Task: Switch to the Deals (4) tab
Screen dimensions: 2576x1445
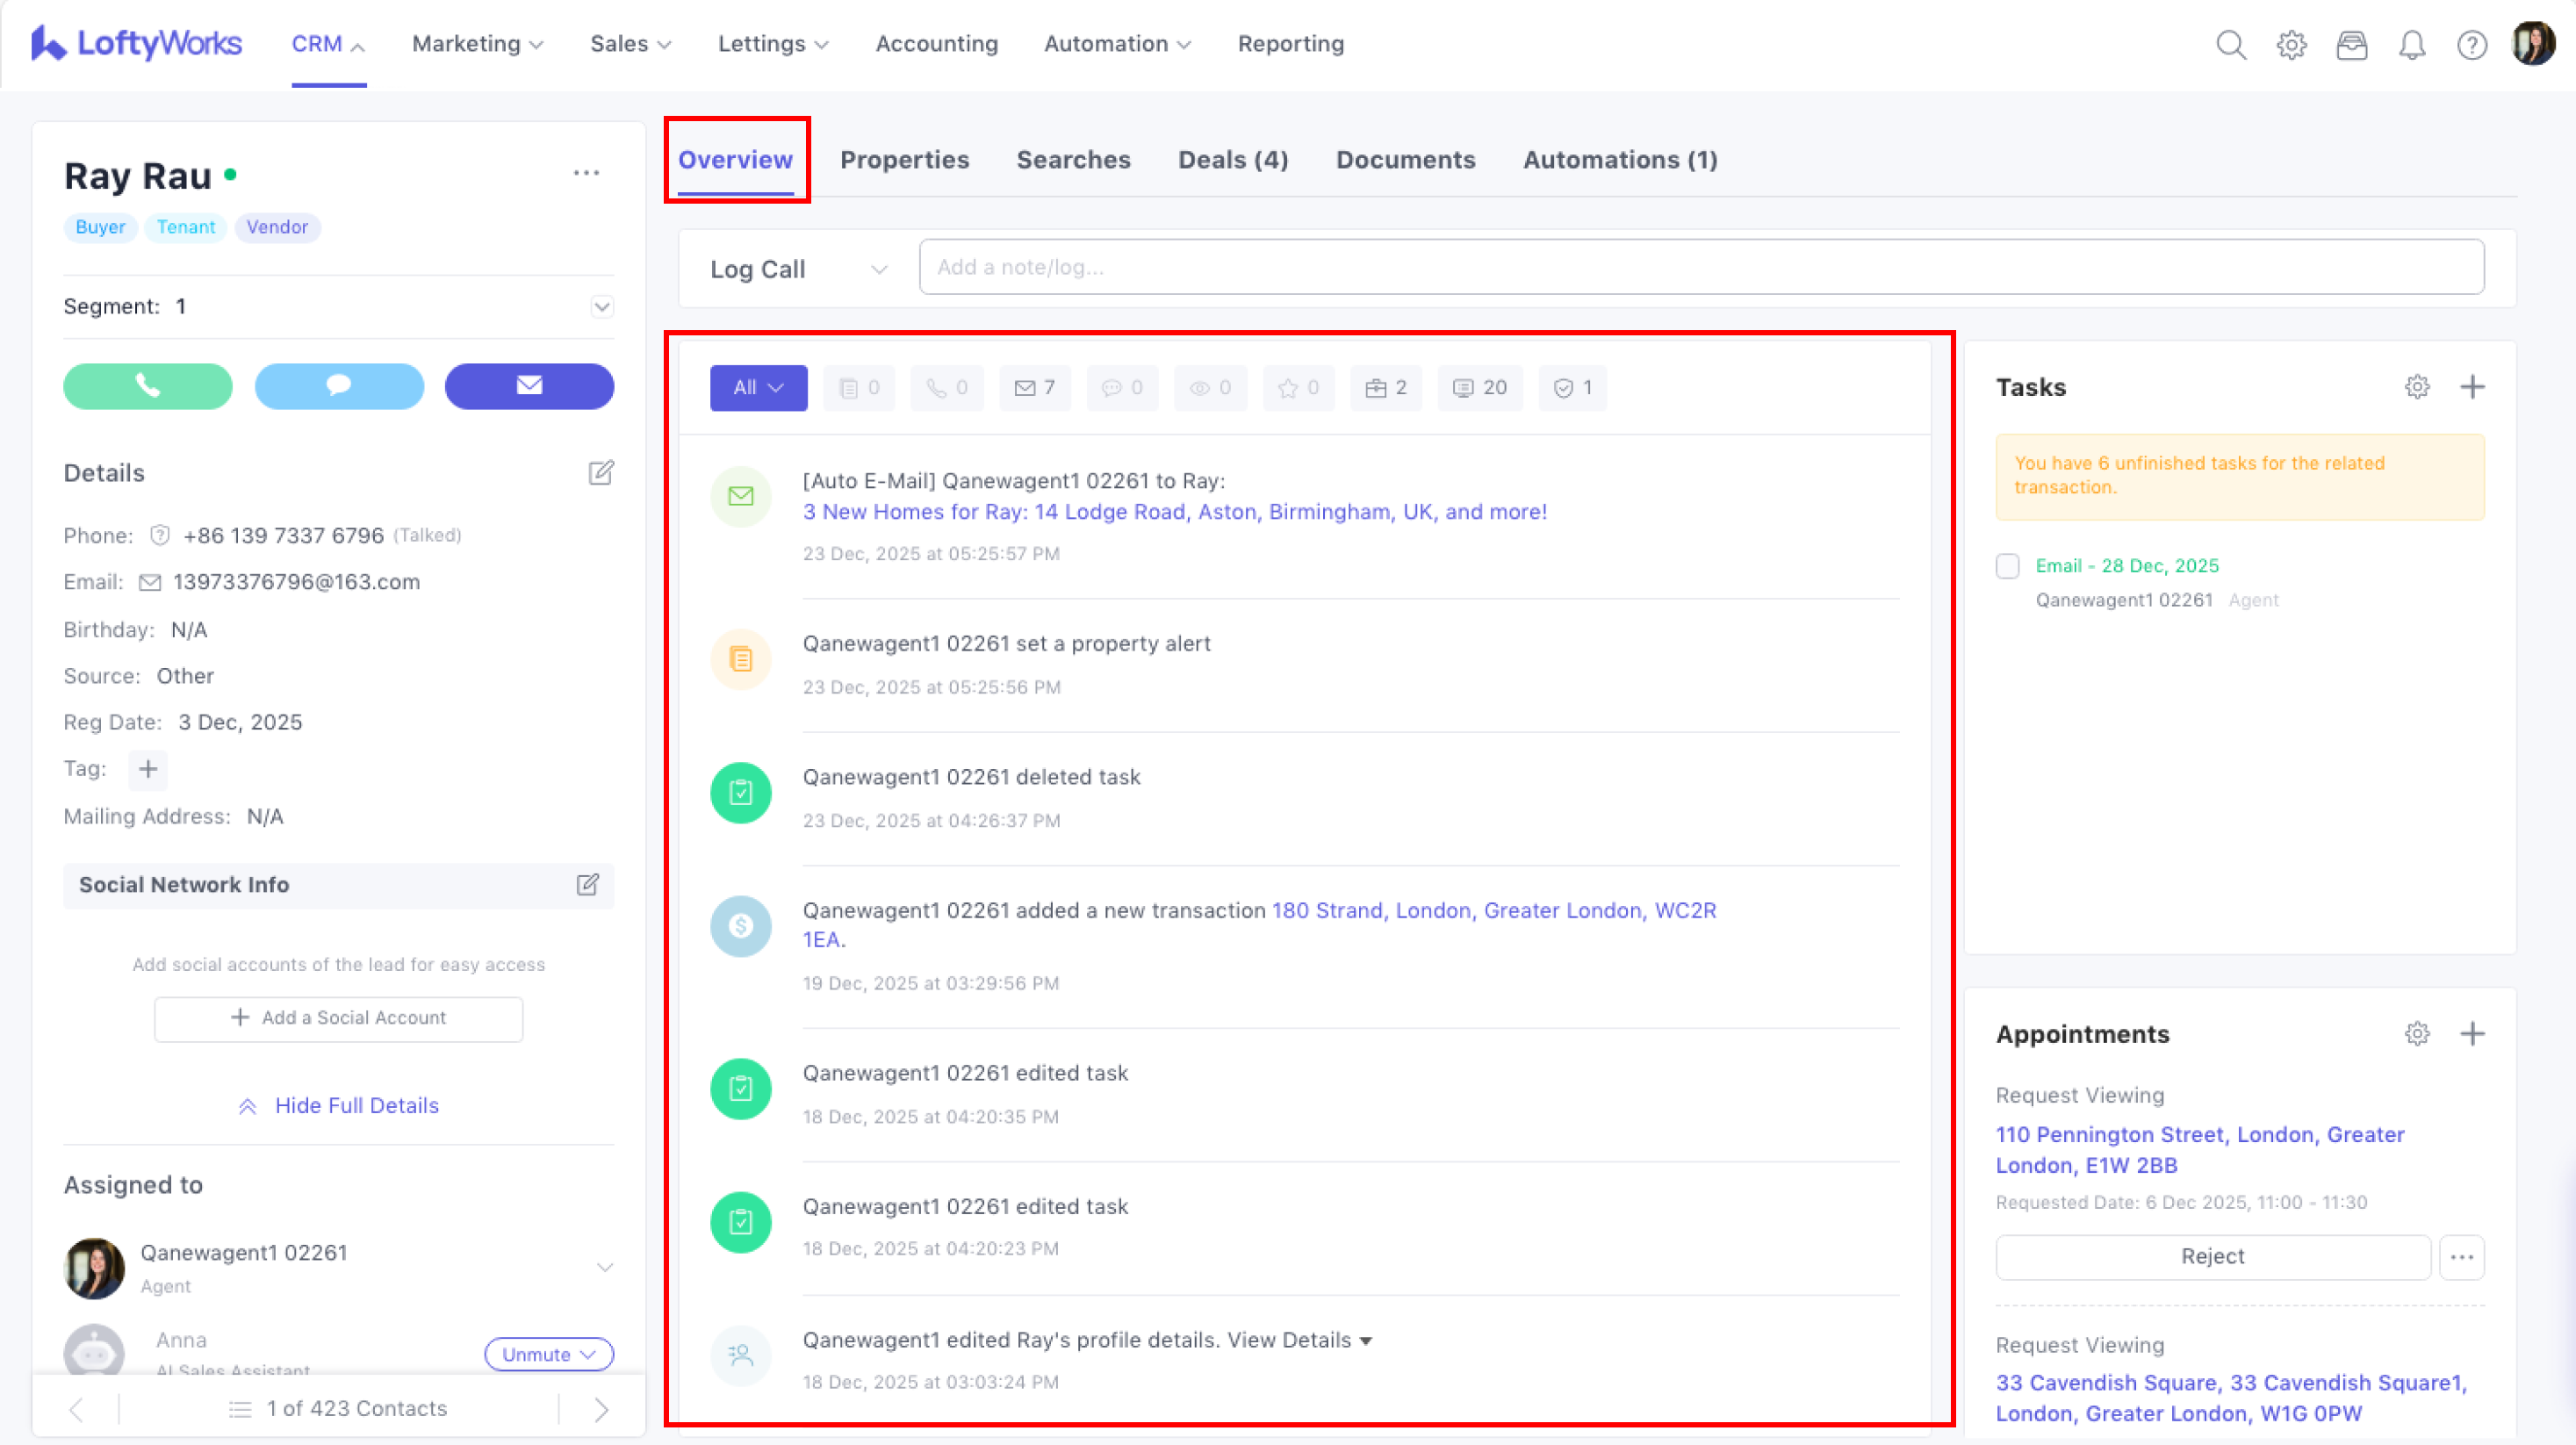Action: click(1232, 160)
